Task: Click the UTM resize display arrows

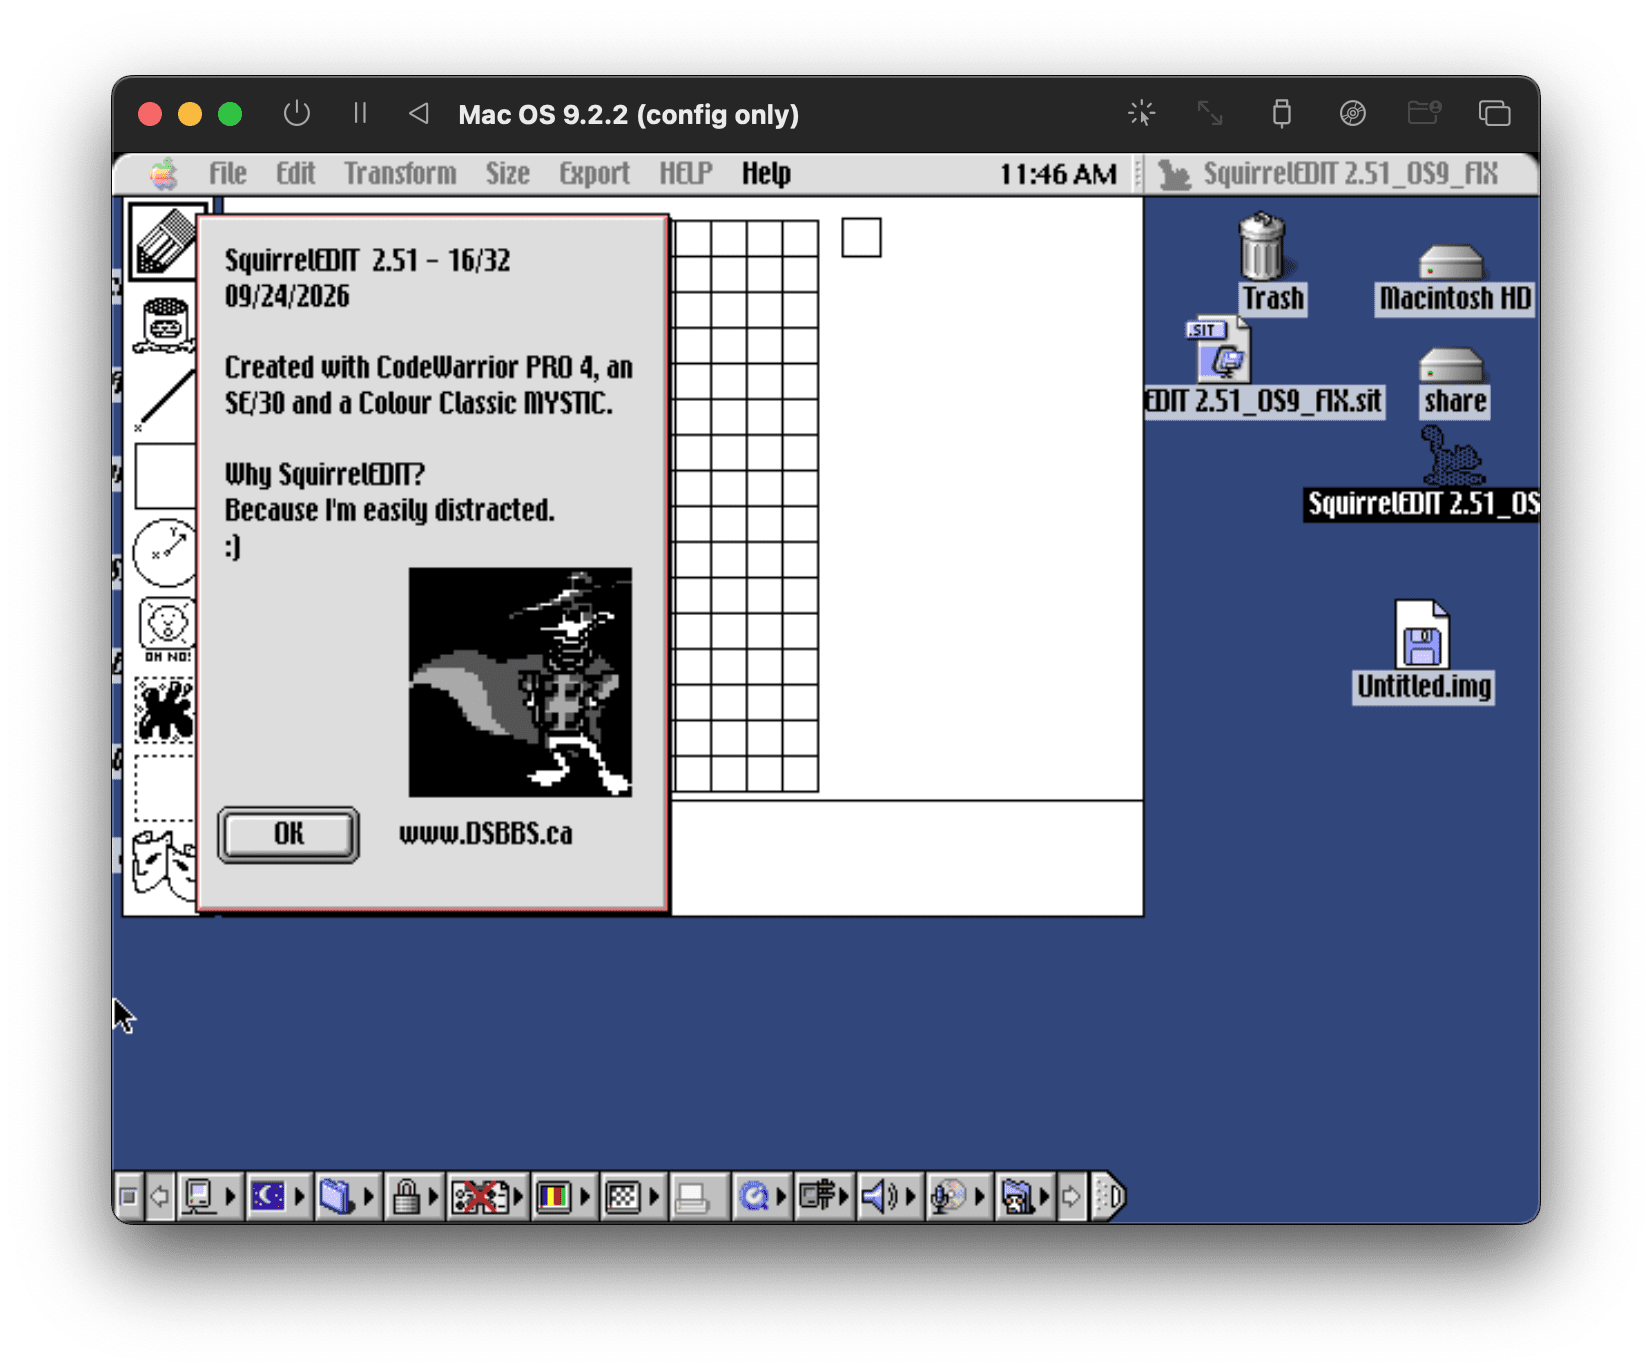Action: coord(1210,114)
